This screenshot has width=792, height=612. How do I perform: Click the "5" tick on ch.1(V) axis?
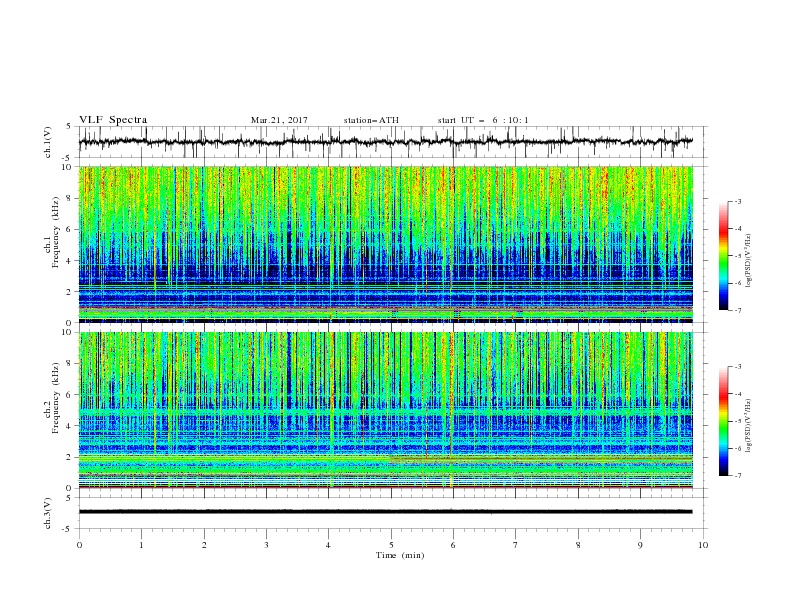tap(69, 127)
